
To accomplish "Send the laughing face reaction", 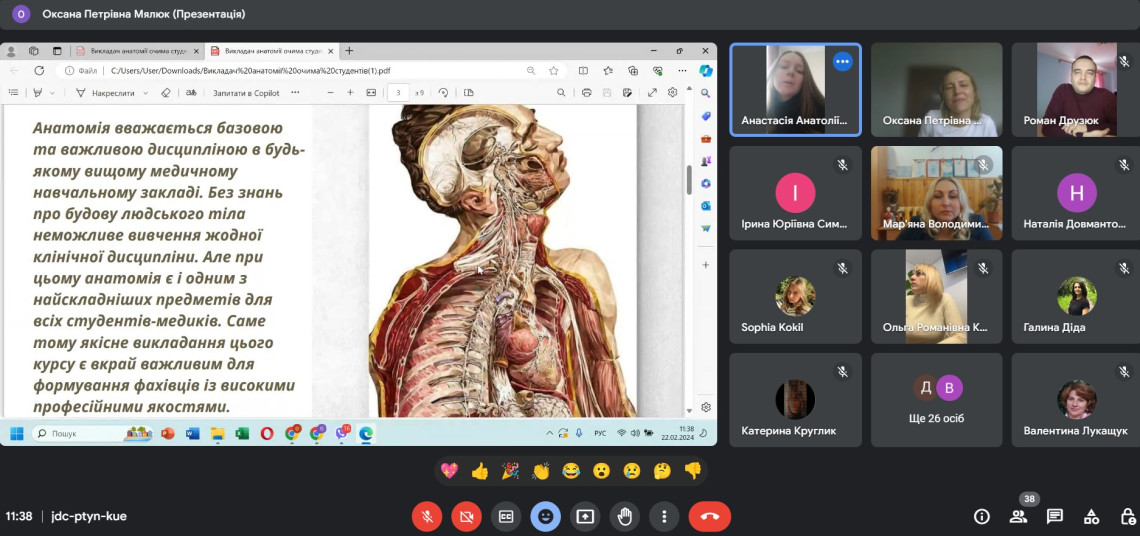I will click(x=571, y=471).
